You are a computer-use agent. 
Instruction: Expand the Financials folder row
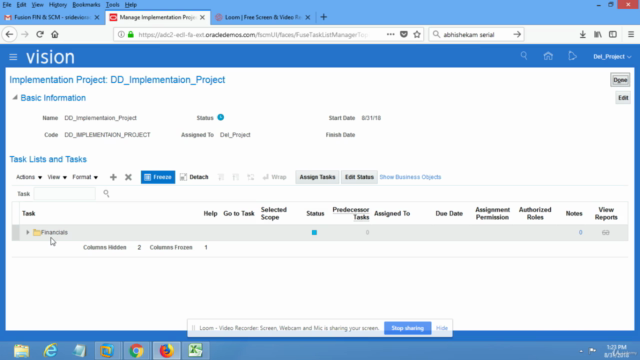pyautogui.click(x=28, y=232)
